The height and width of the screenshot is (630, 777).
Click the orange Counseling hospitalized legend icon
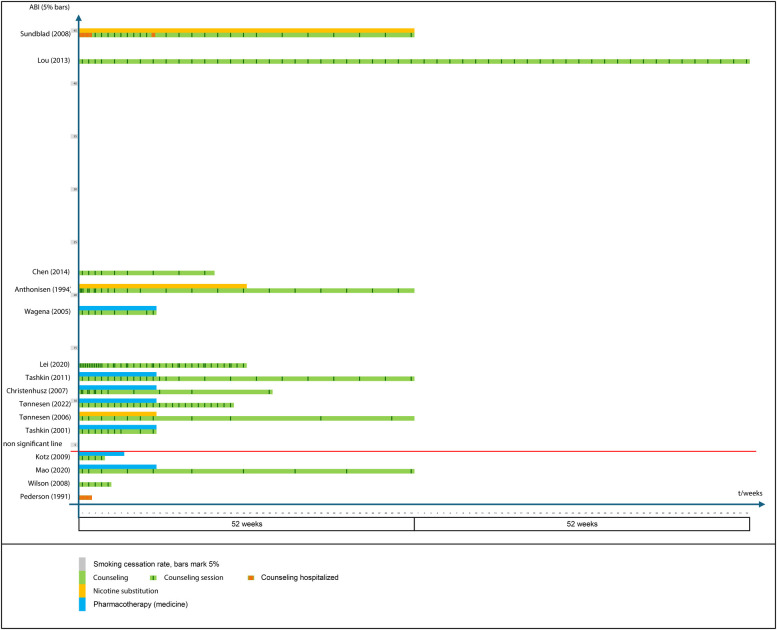[250, 577]
